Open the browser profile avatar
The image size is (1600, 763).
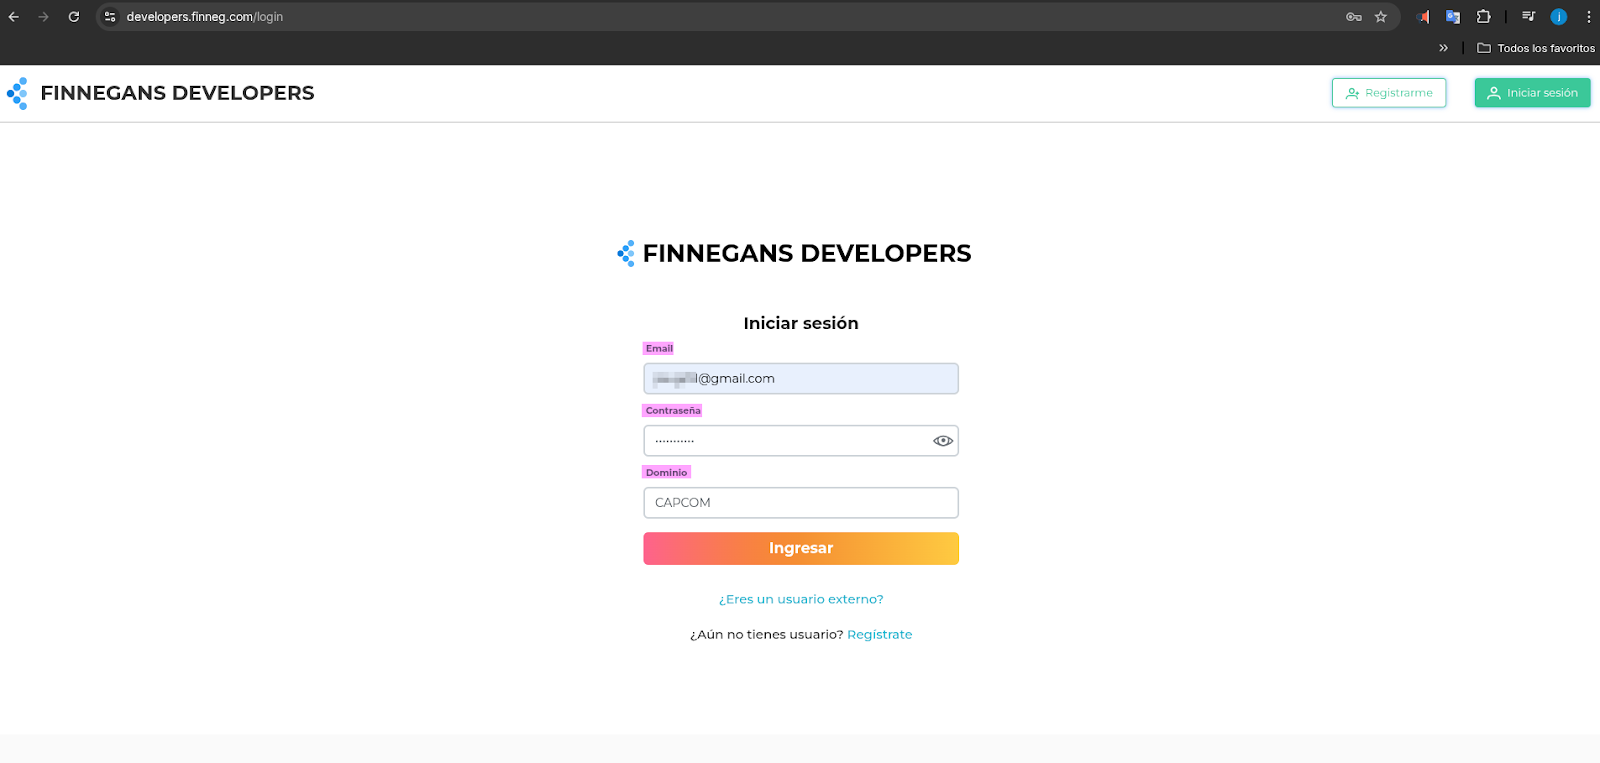(1558, 17)
